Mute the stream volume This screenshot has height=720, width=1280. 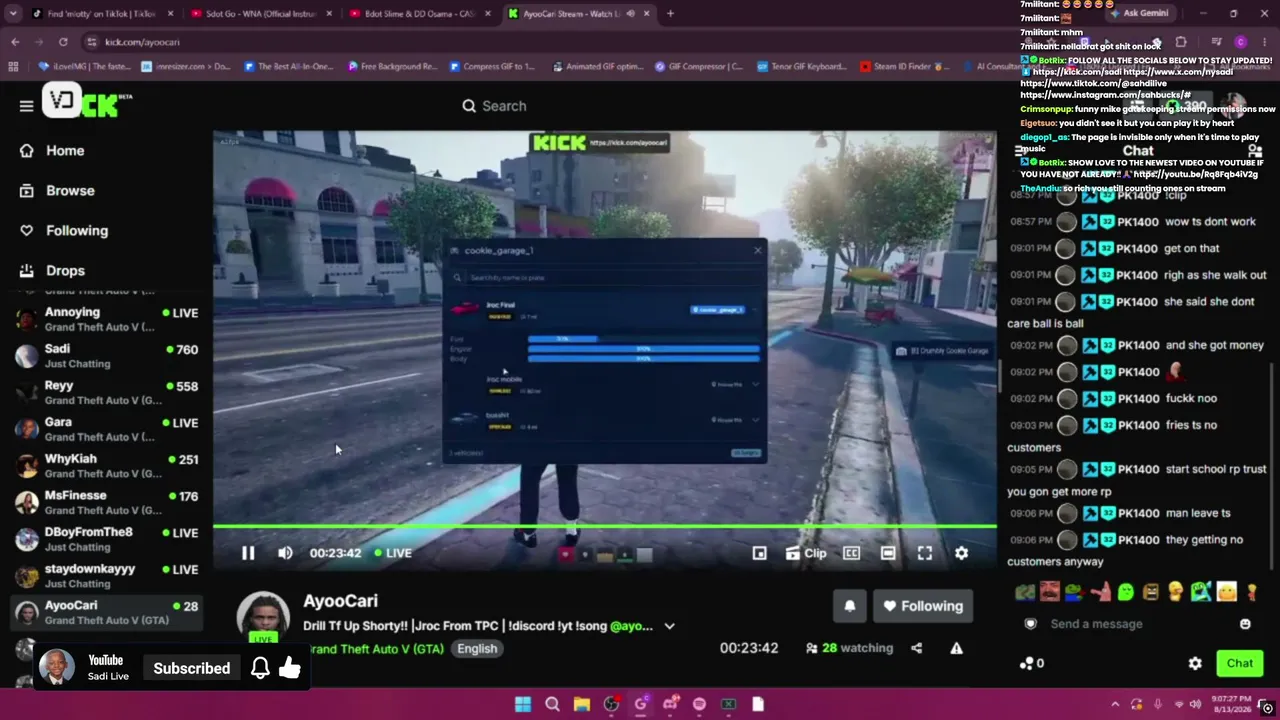click(x=285, y=553)
